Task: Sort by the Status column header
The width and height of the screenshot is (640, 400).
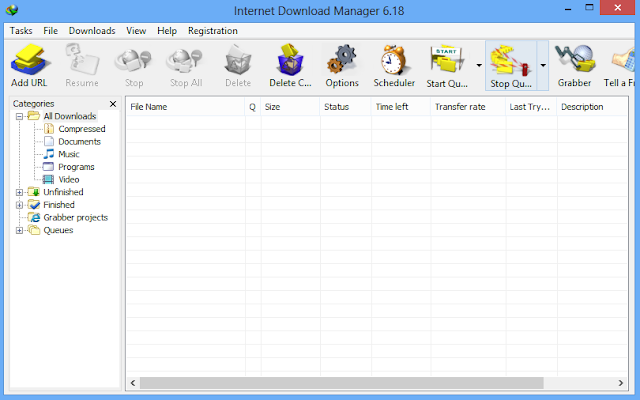Action: pos(346,107)
